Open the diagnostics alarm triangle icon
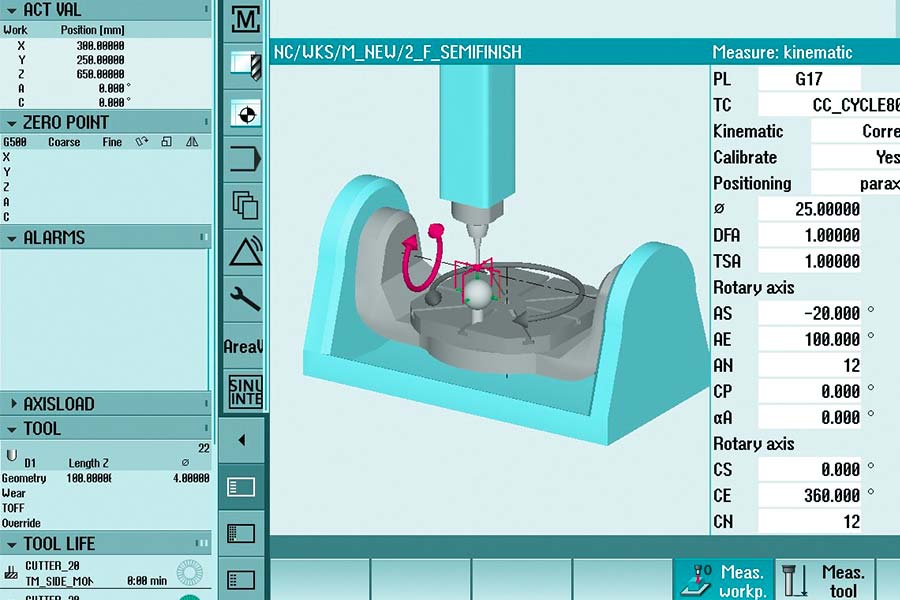Screen dimensions: 900x600 pos(245,251)
